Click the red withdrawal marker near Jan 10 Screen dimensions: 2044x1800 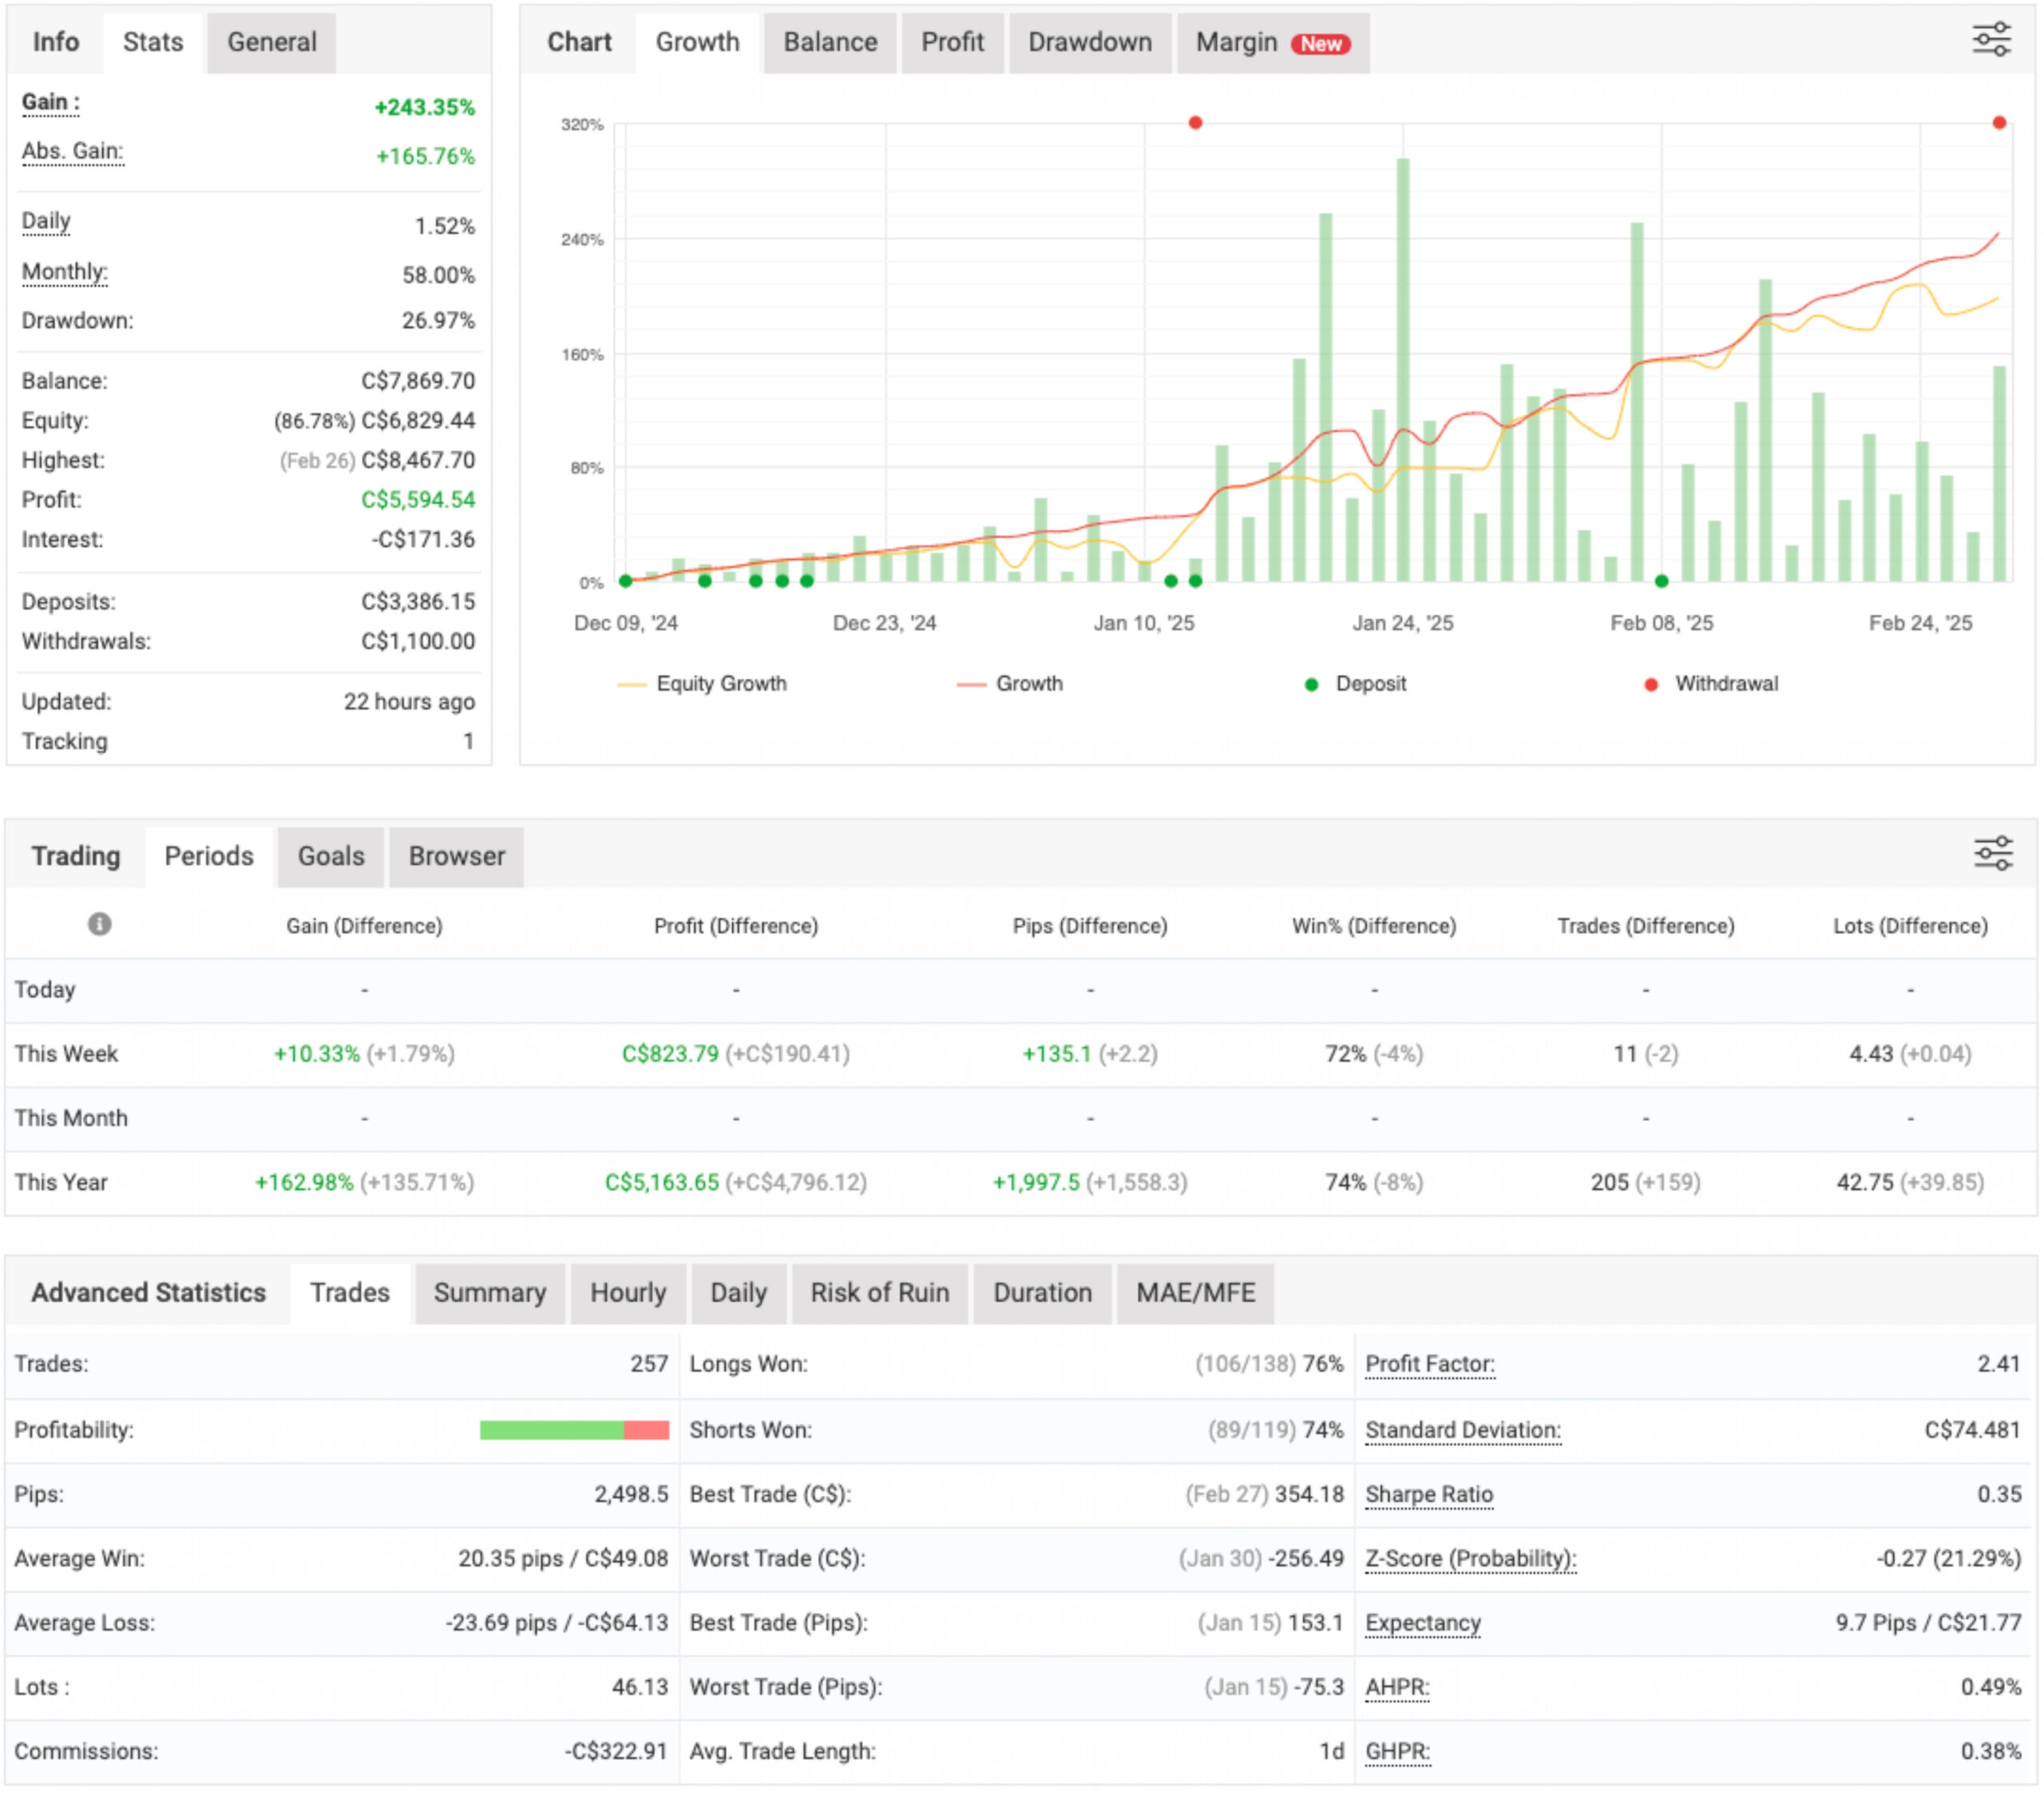click(1195, 123)
